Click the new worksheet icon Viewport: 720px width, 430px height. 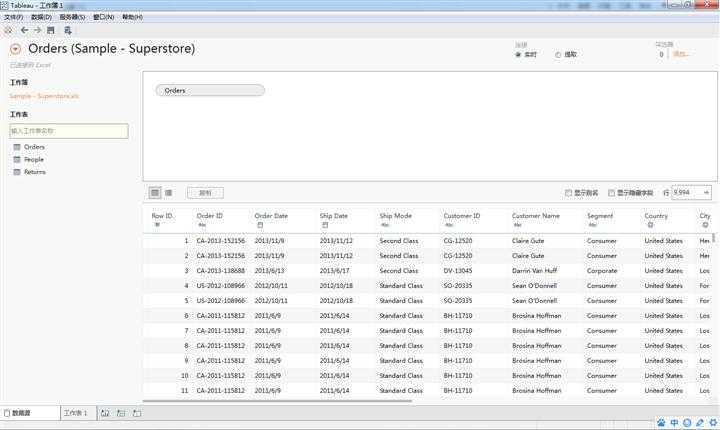(105, 413)
